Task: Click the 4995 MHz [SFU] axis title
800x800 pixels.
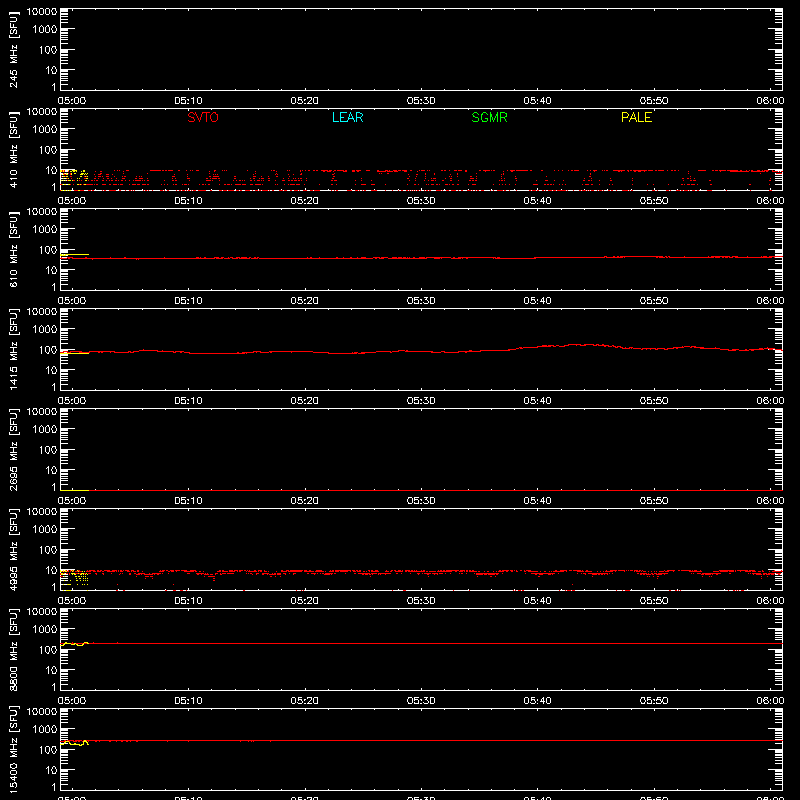Action: tap(13, 549)
